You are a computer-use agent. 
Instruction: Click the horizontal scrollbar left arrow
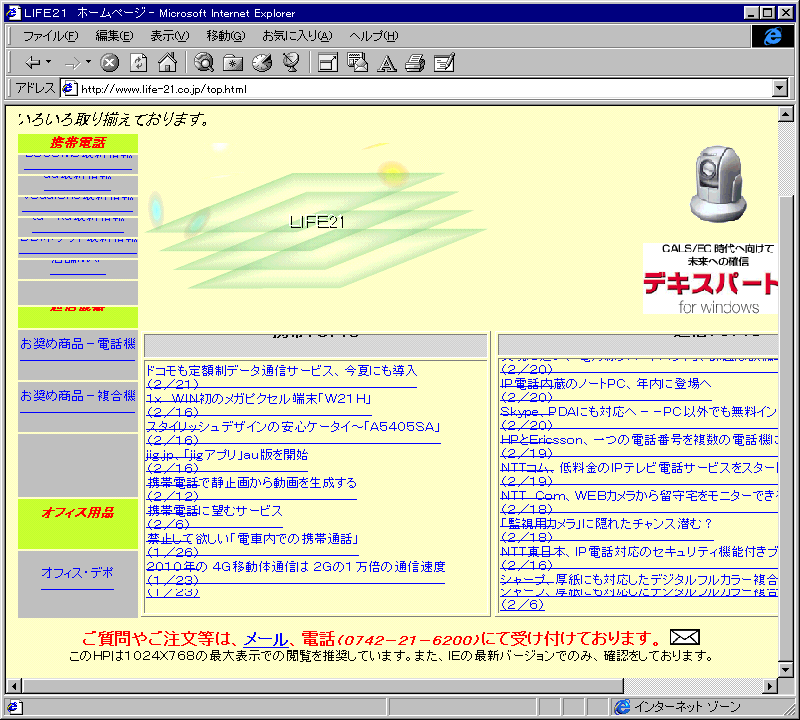tap(15, 686)
